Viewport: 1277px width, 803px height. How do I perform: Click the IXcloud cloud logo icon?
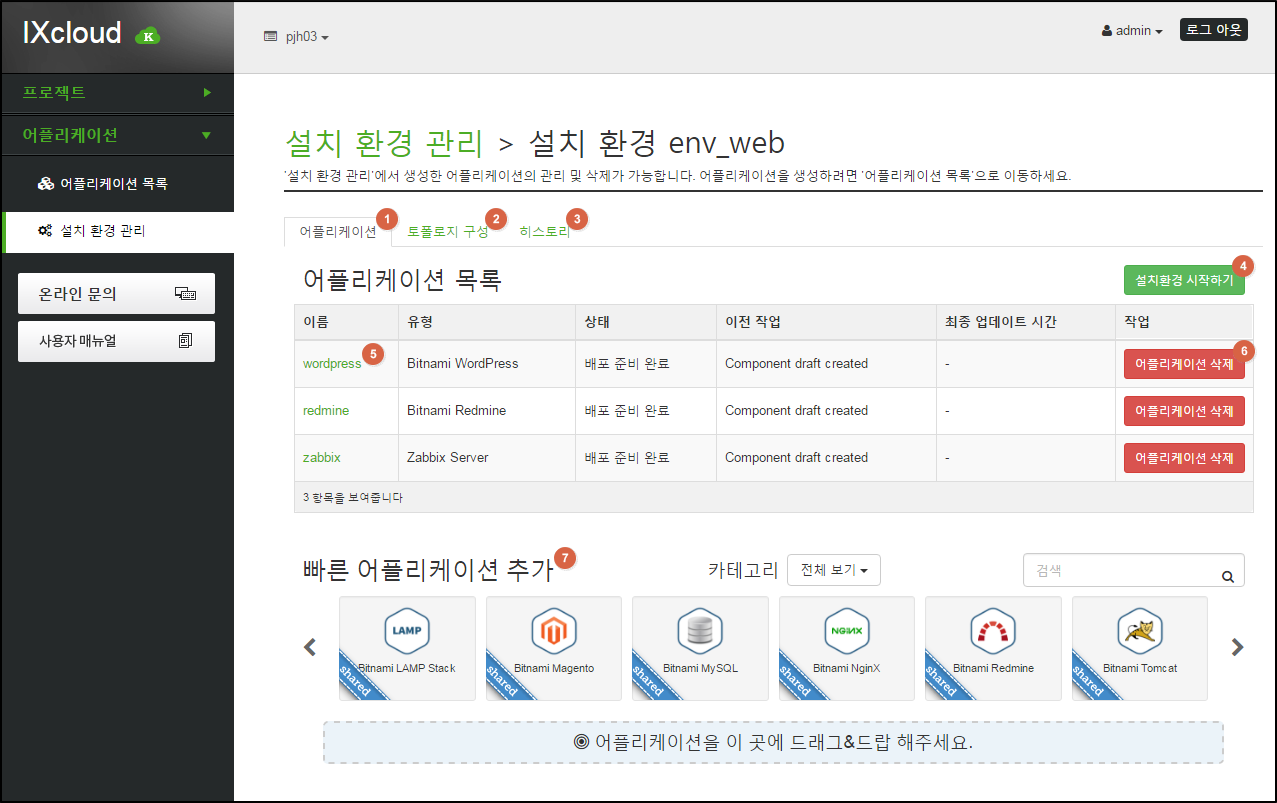click(x=147, y=36)
